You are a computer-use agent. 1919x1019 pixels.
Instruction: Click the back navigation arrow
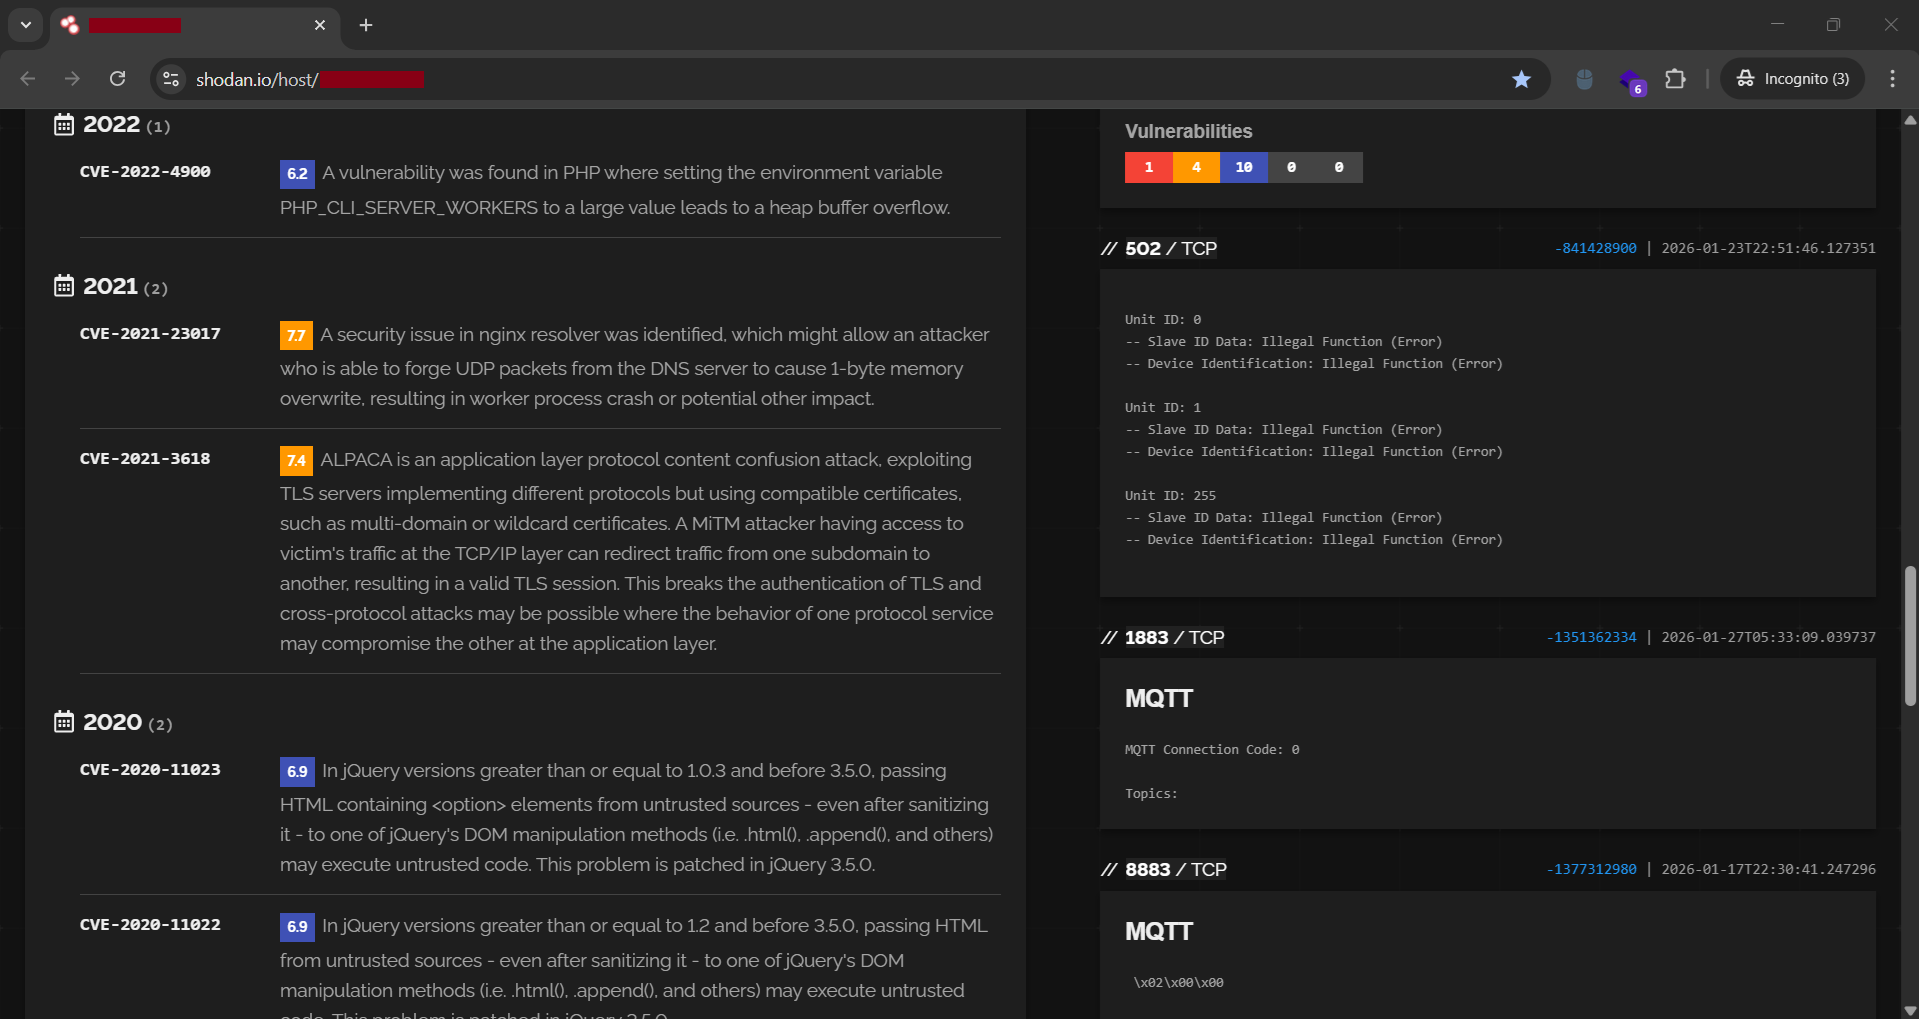[x=27, y=78]
